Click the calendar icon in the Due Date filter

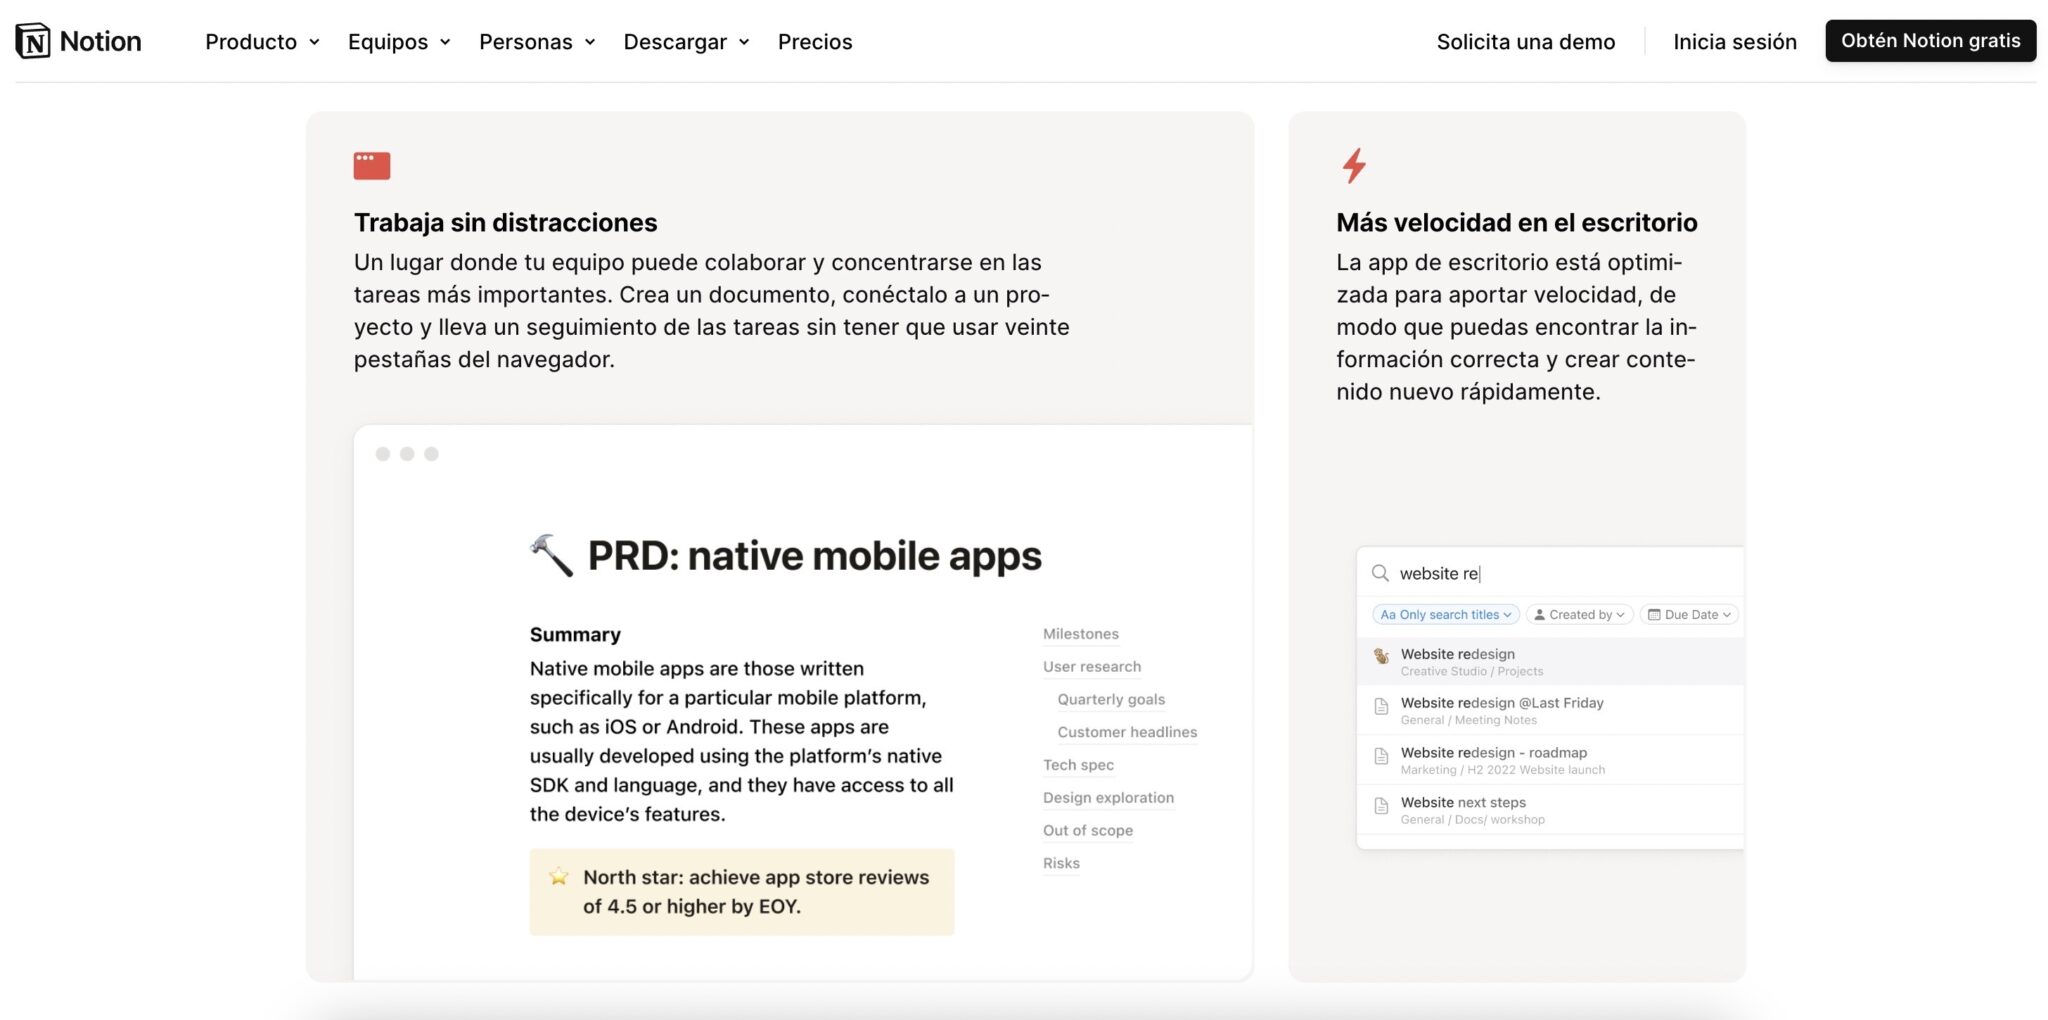click(x=1653, y=614)
